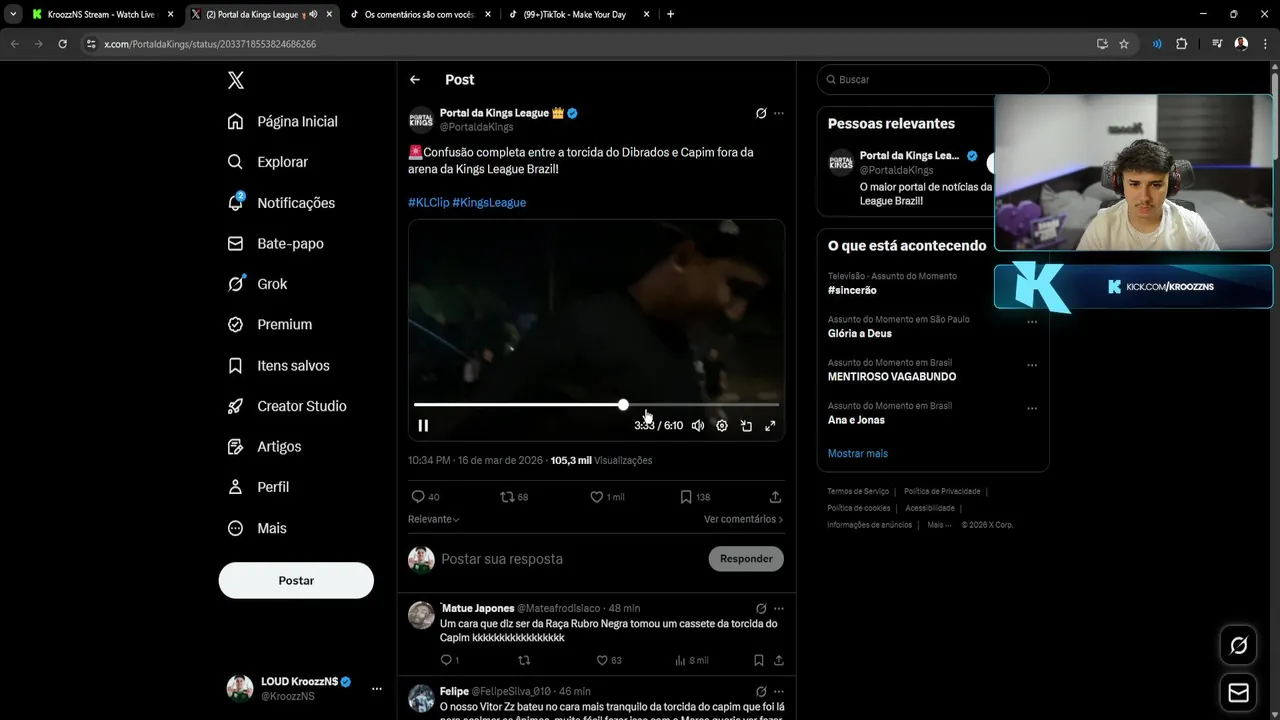1280x720 pixels.
Task: Open Creator Studio rocket entry
Action: point(287,406)
